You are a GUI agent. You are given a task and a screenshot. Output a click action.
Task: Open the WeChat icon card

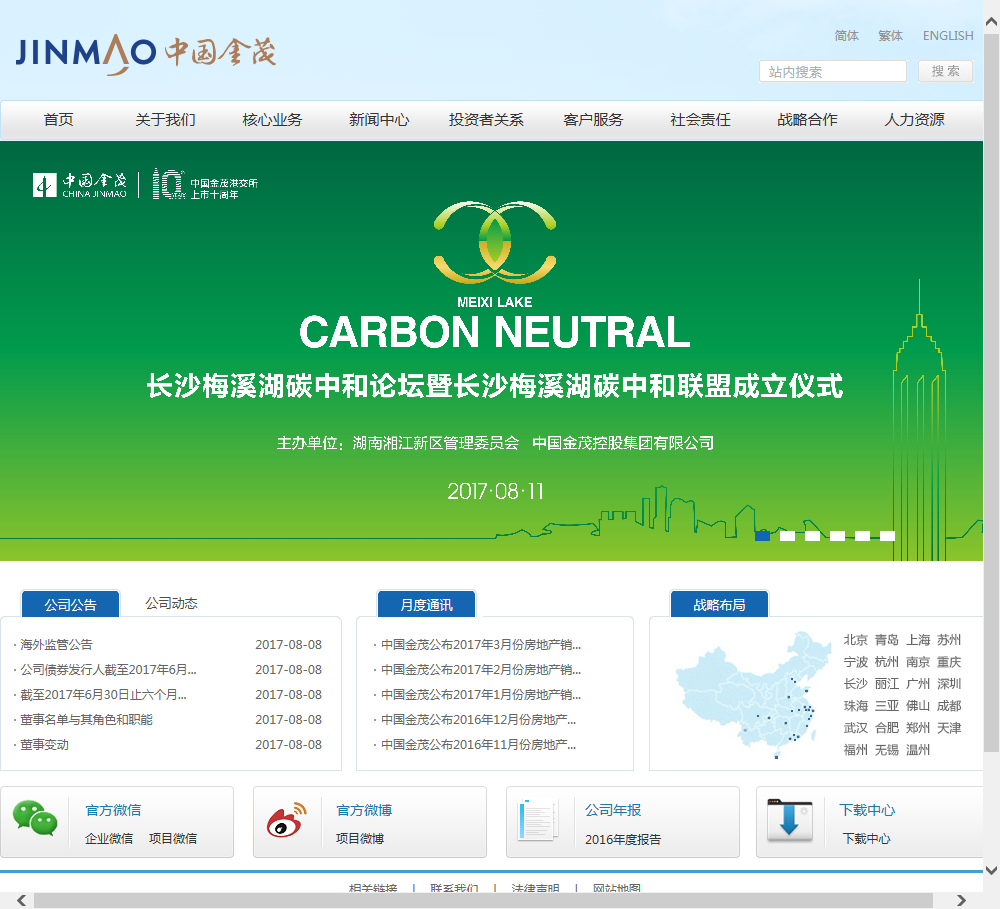[35, 818]
